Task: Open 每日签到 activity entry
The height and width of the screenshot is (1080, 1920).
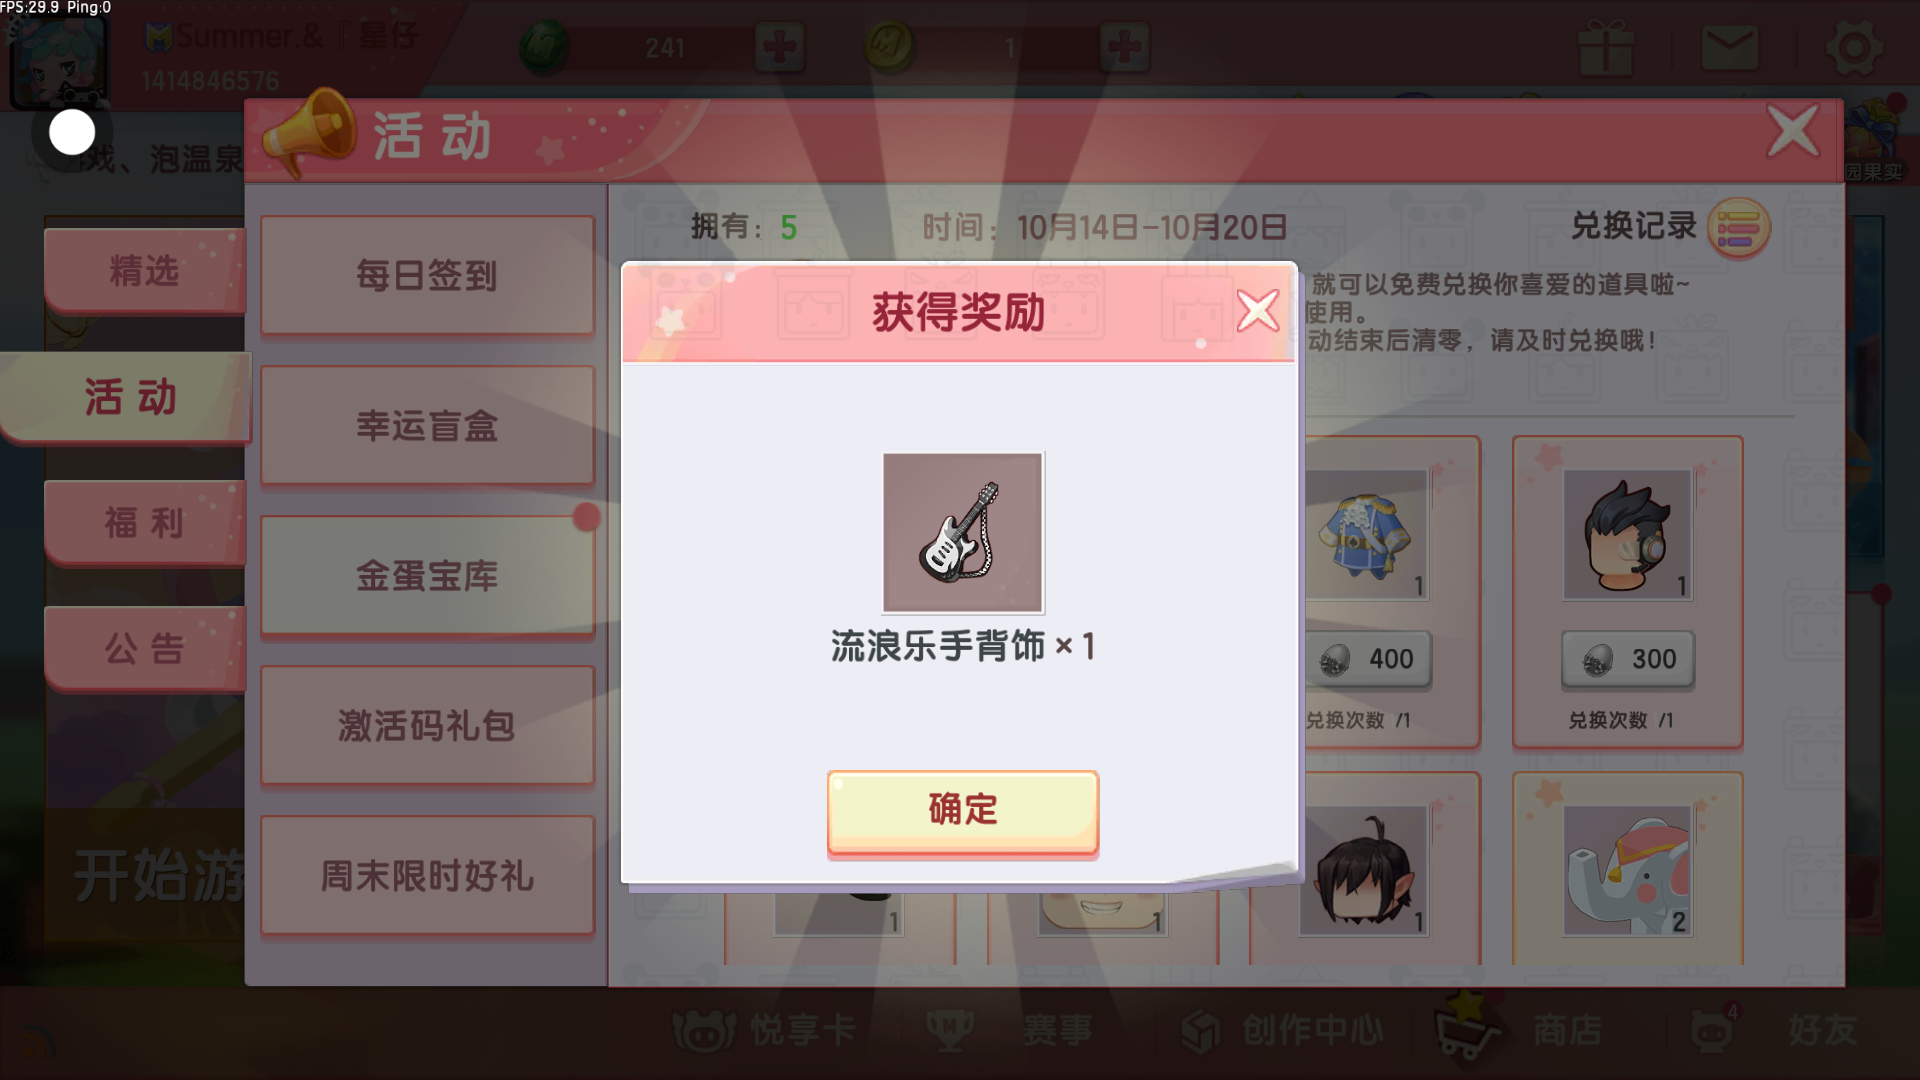Action: 427,275
